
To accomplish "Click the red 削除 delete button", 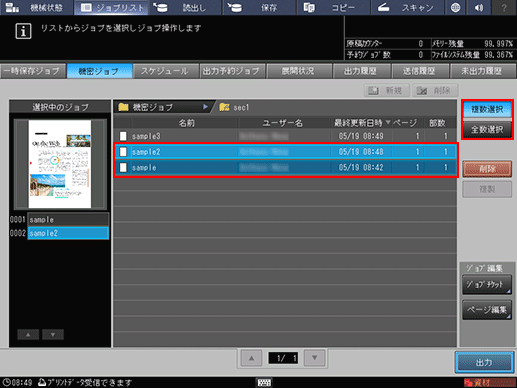I will [487, 169].
